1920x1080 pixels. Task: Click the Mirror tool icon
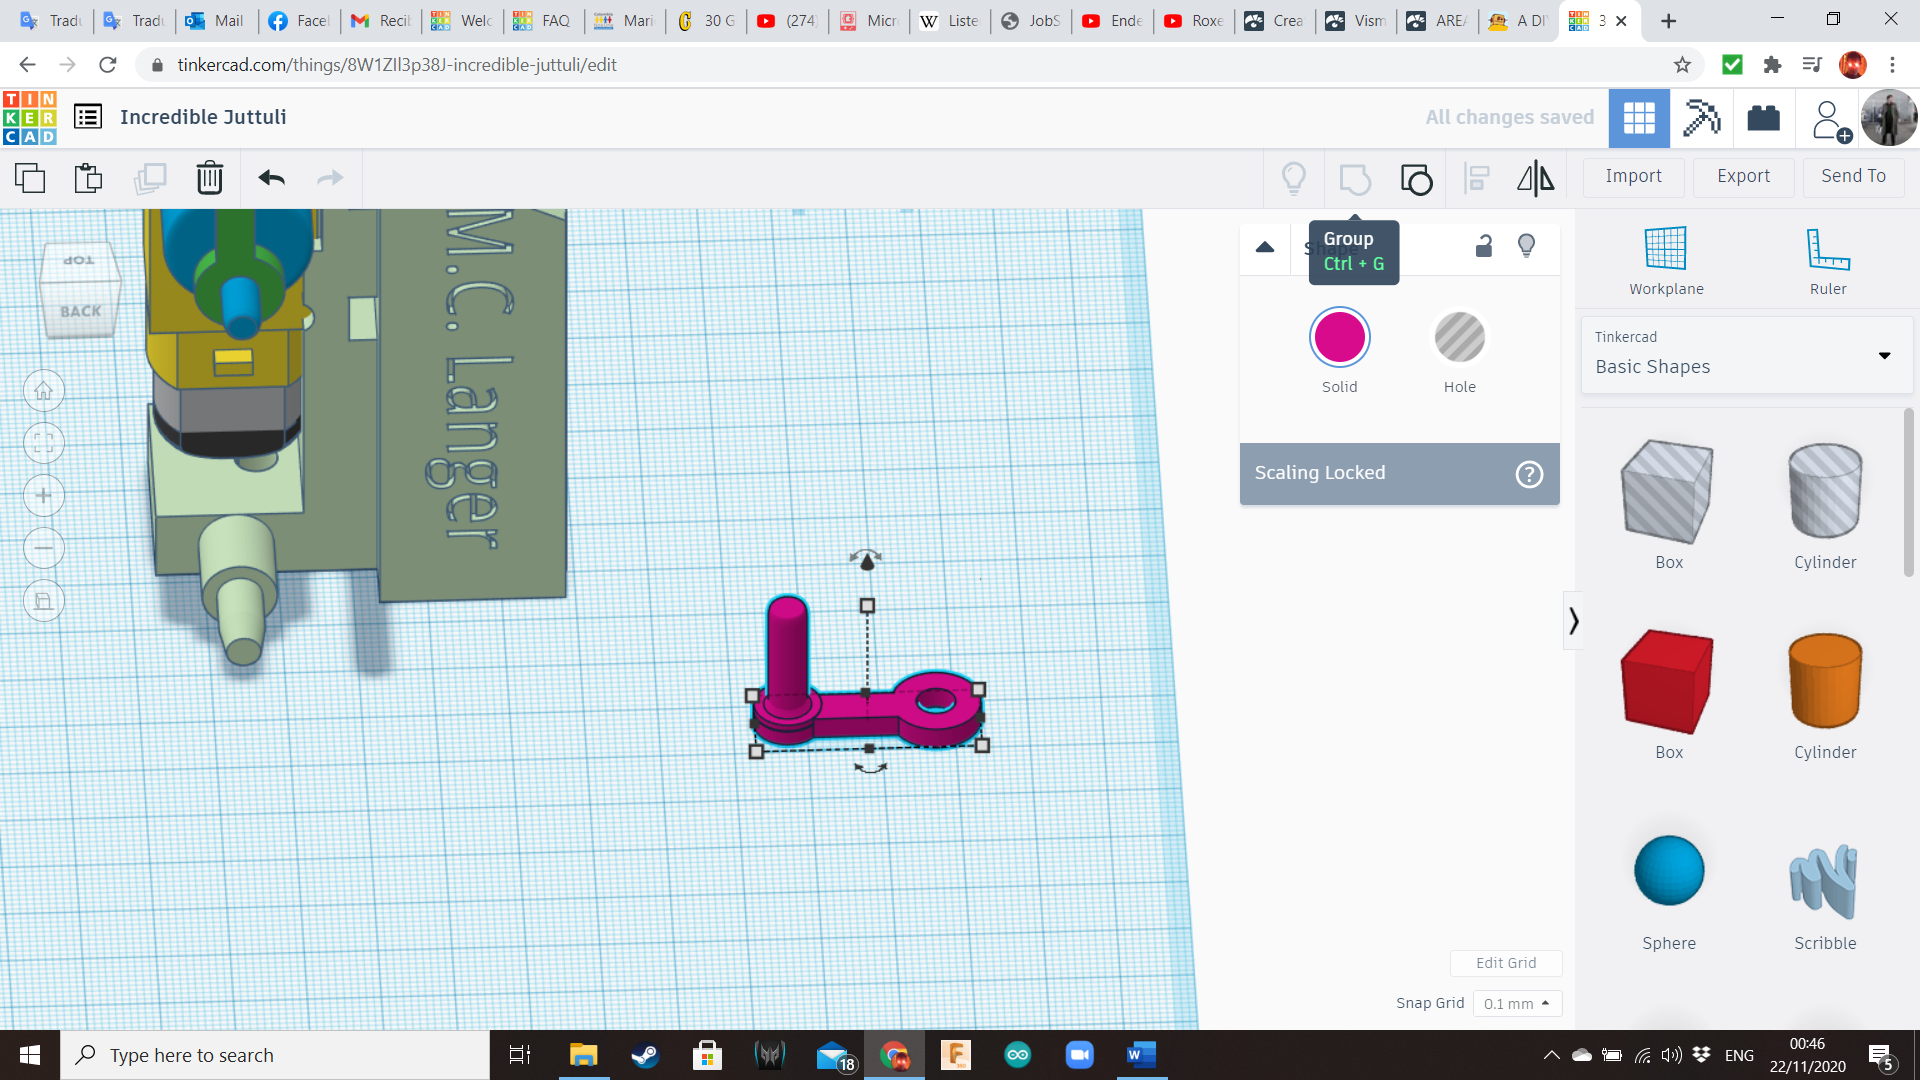pyautogui.click(x=1535, y=178)
